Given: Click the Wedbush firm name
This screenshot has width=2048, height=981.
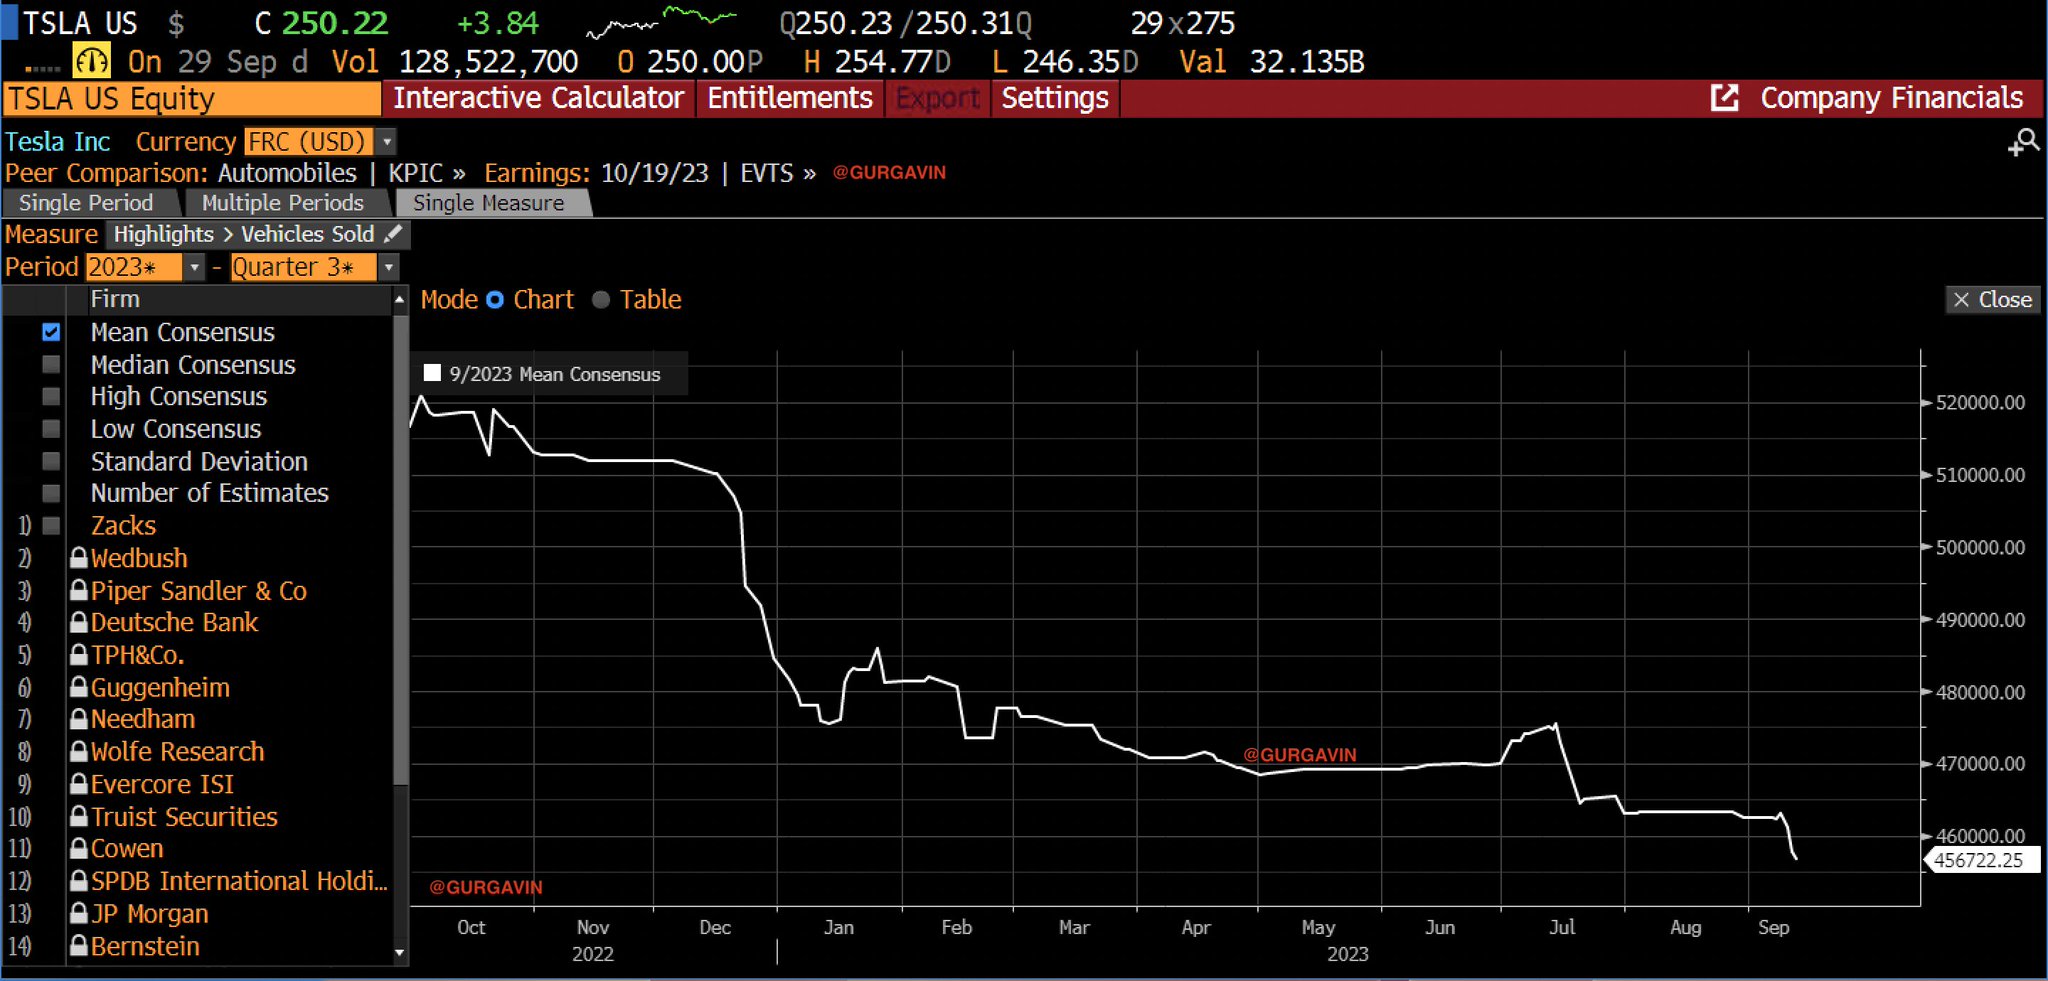Looking at the screenshot, I should [x=139, y=558].
